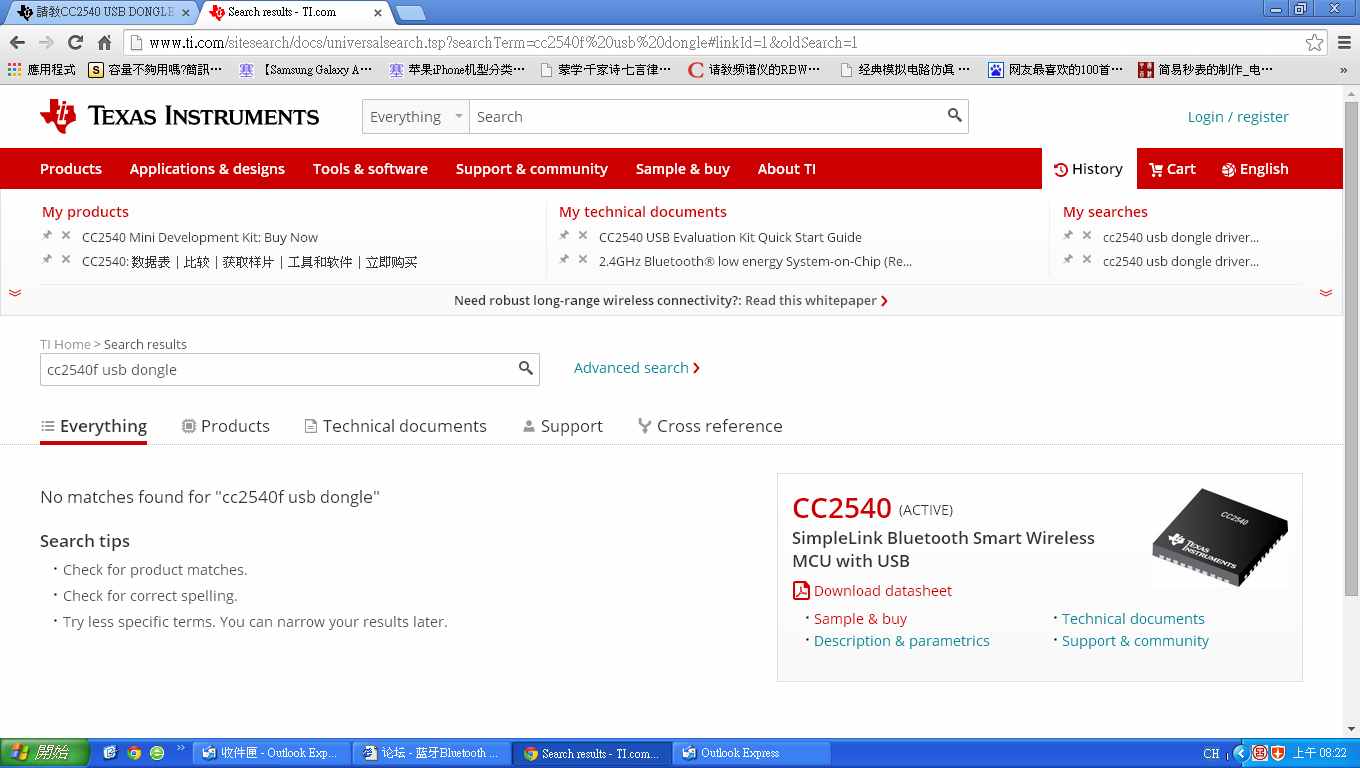Open Sample & buy in the red nav bar

683,169
